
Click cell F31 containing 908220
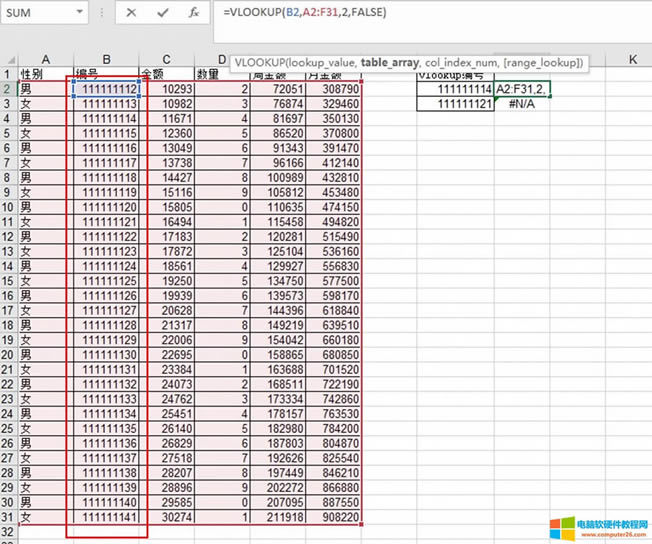335,517
